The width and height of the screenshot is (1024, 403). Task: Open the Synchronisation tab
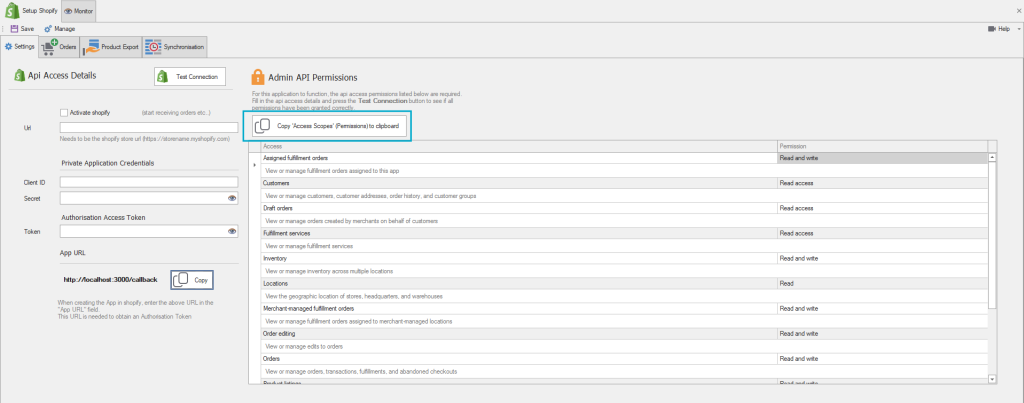(x=174, y=47)
